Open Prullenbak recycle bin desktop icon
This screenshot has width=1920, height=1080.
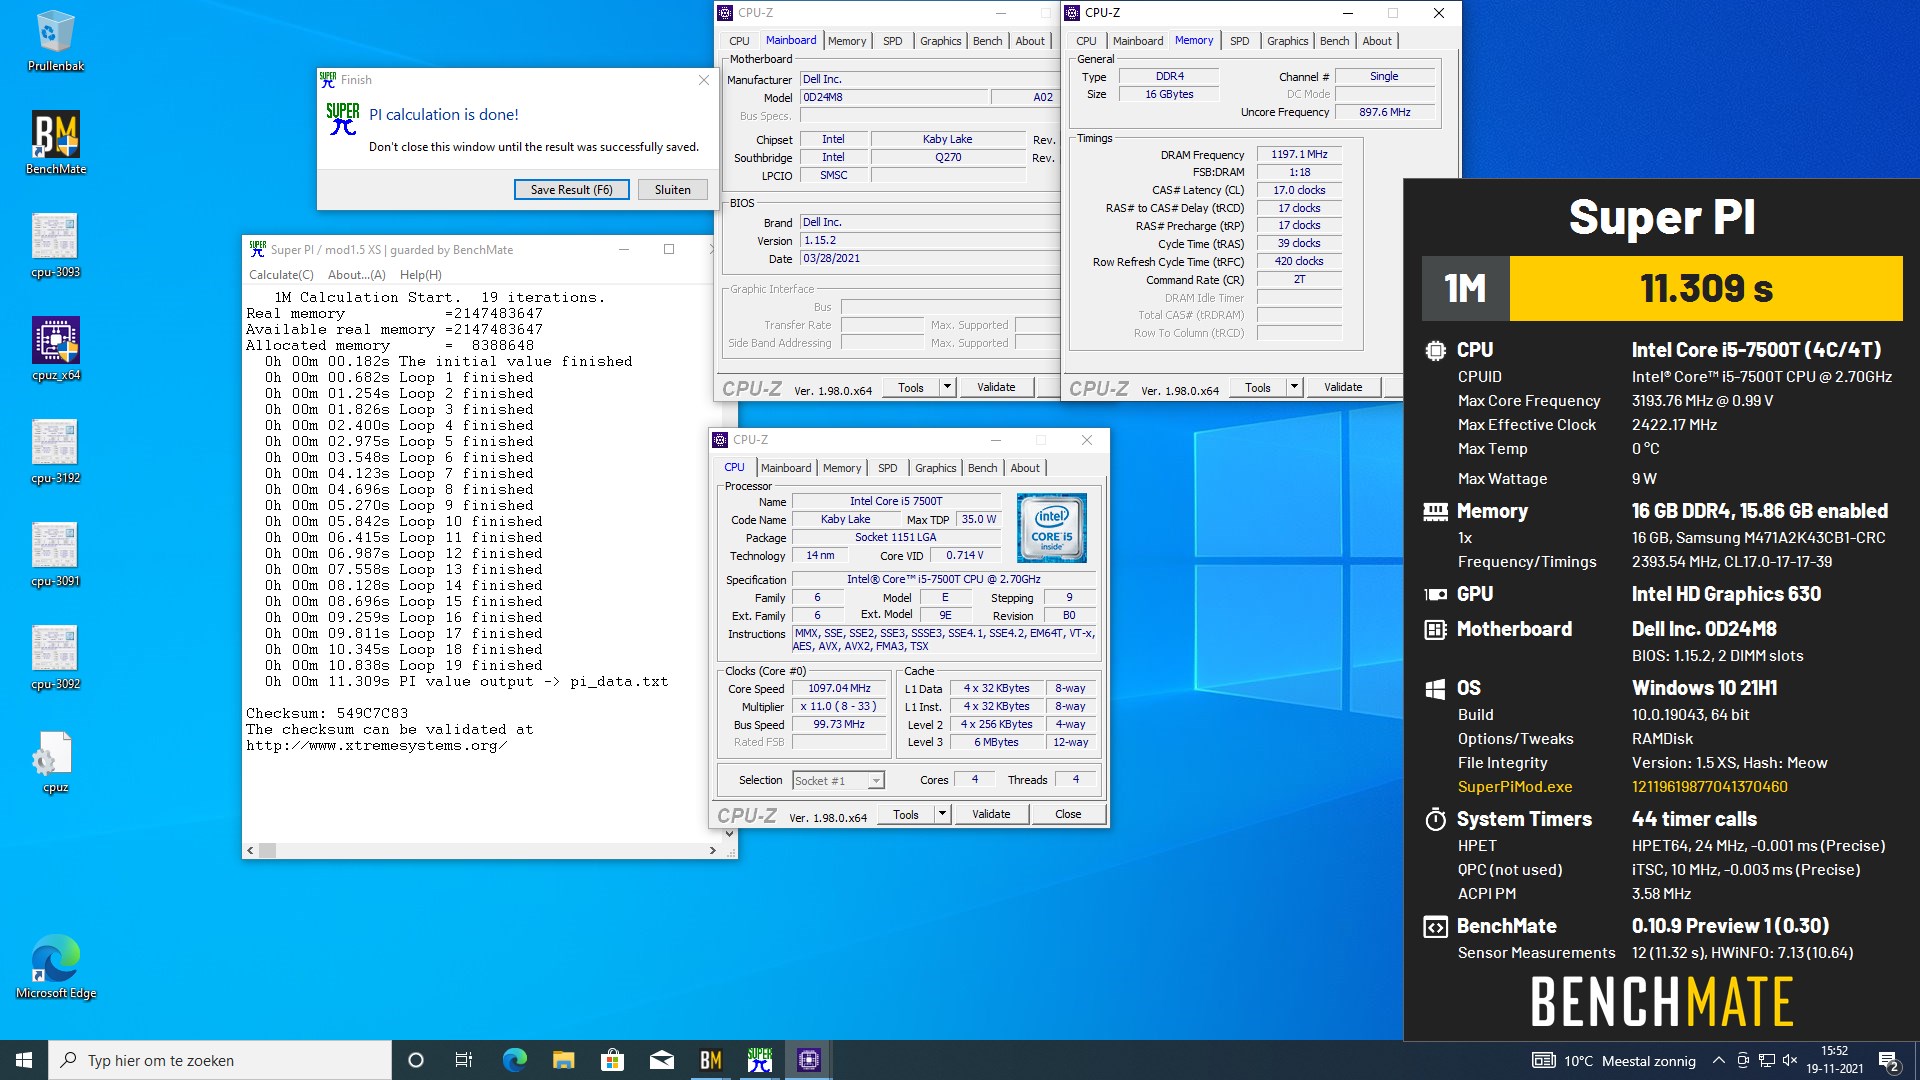(x=55, y=41)
